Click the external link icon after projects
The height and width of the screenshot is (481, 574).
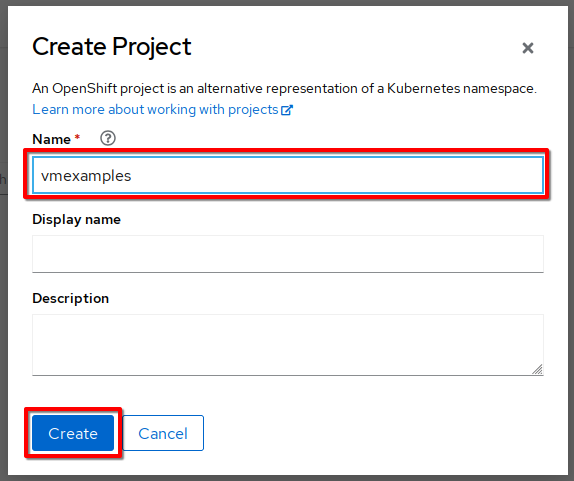tap(287, 110)
